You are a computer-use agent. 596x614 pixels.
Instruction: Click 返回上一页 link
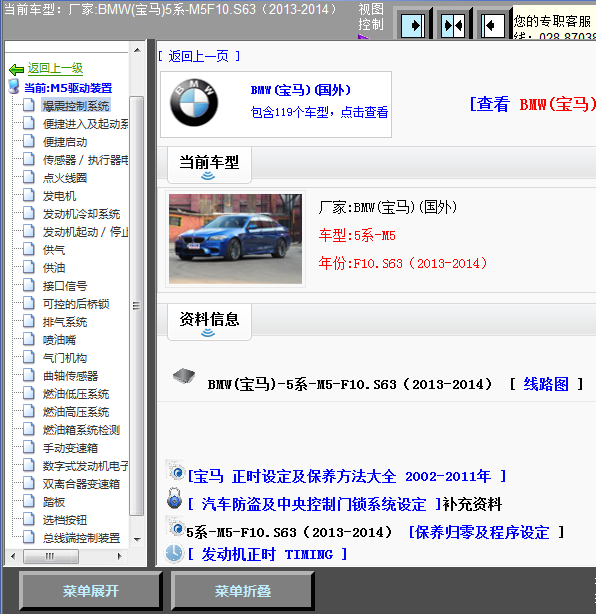pos(199,56)
